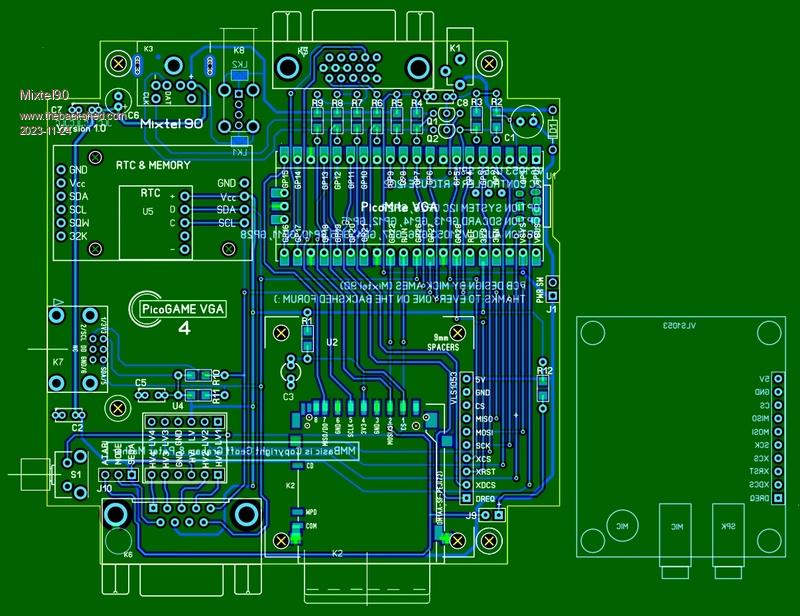Select the C3 capacitor footprint
The height and width of the screenshot is (616, 800).
click(291, 370)
